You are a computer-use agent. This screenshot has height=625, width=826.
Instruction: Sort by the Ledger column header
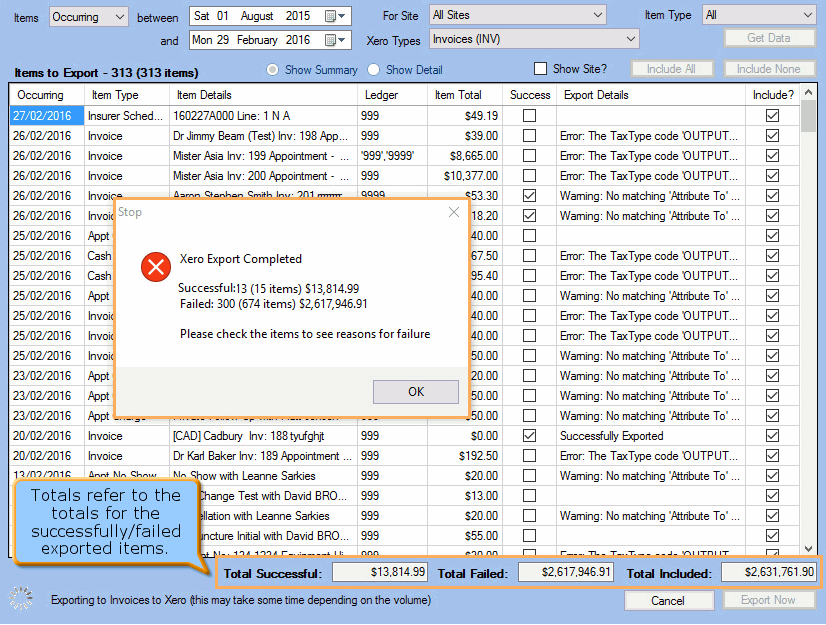coord(392,95)
